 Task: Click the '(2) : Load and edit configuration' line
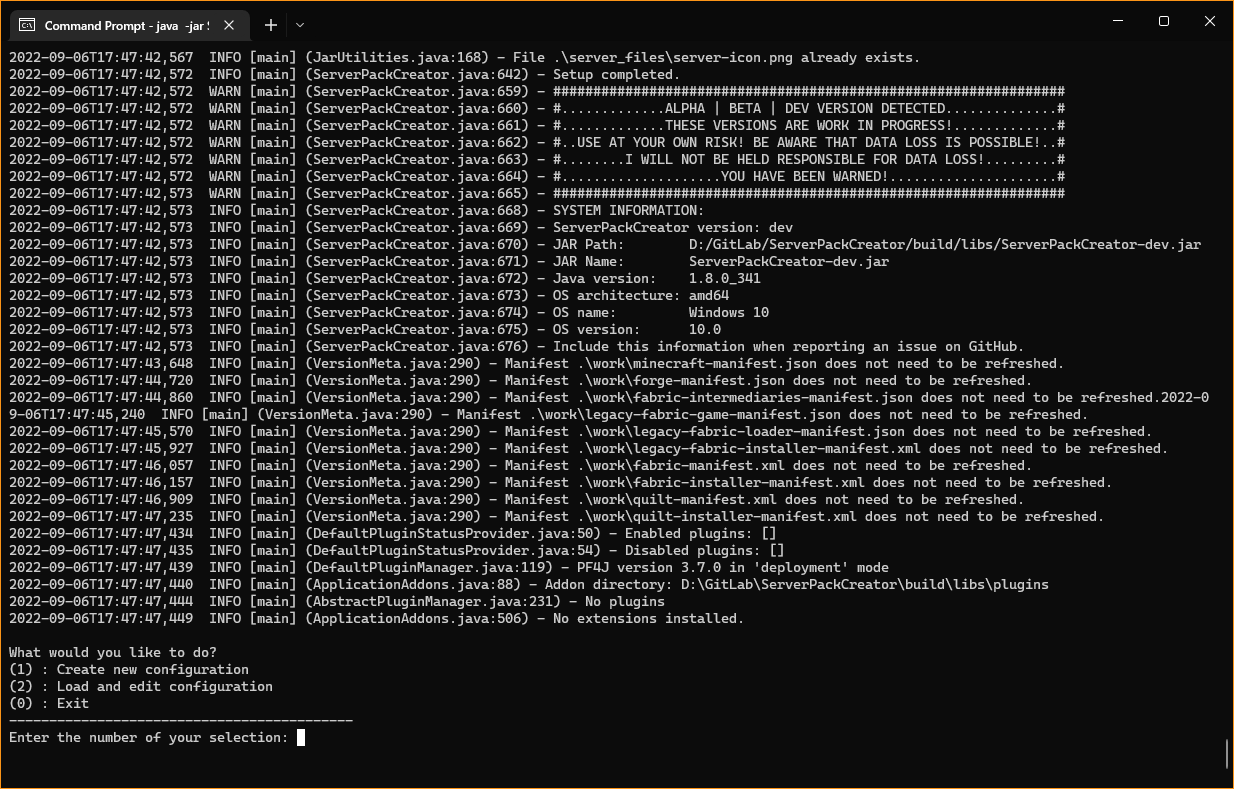141,687
